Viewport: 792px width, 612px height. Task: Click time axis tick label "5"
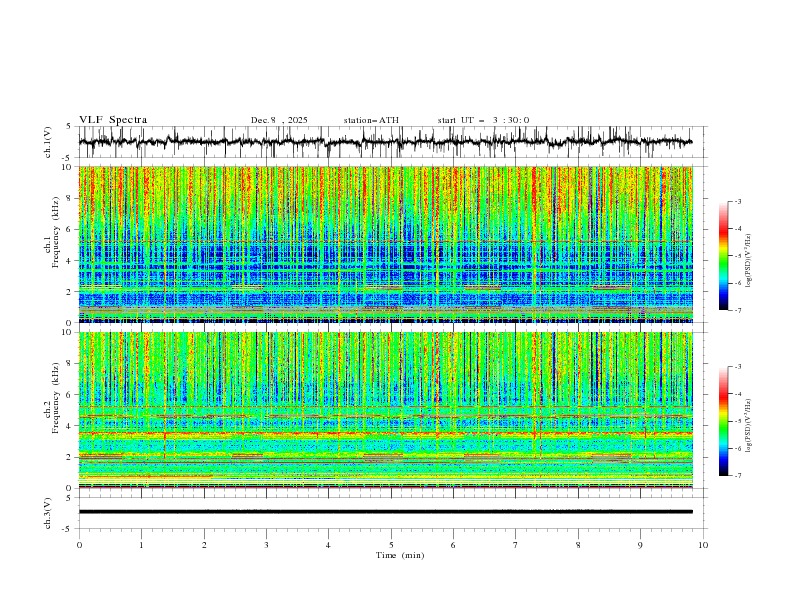coord(391,545)
